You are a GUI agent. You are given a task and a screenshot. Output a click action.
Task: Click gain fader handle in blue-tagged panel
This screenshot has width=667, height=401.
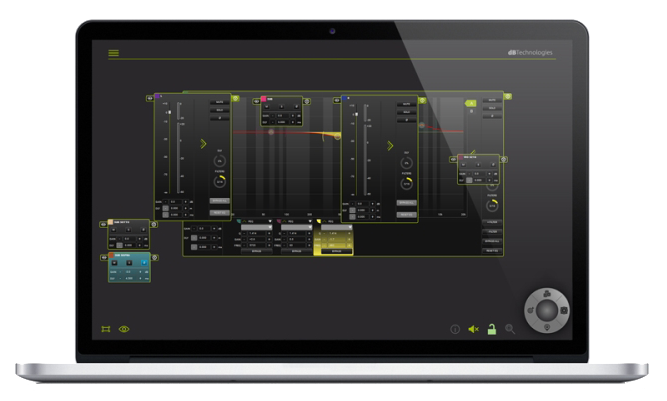click(x=356, y=114)
